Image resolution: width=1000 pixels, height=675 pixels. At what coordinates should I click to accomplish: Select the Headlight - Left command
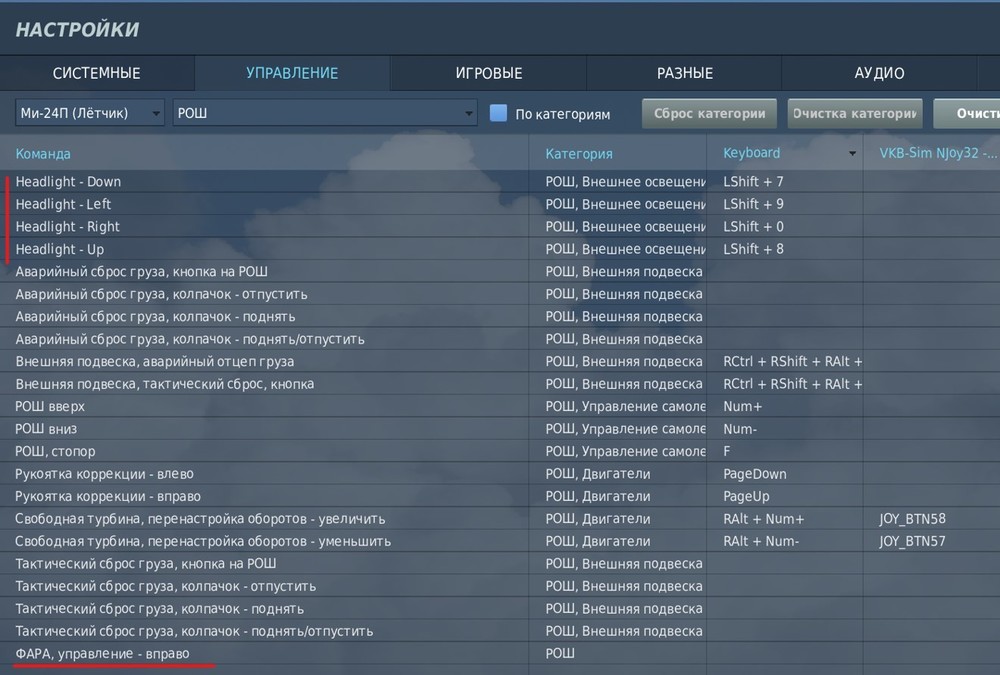tap(63, 204)
